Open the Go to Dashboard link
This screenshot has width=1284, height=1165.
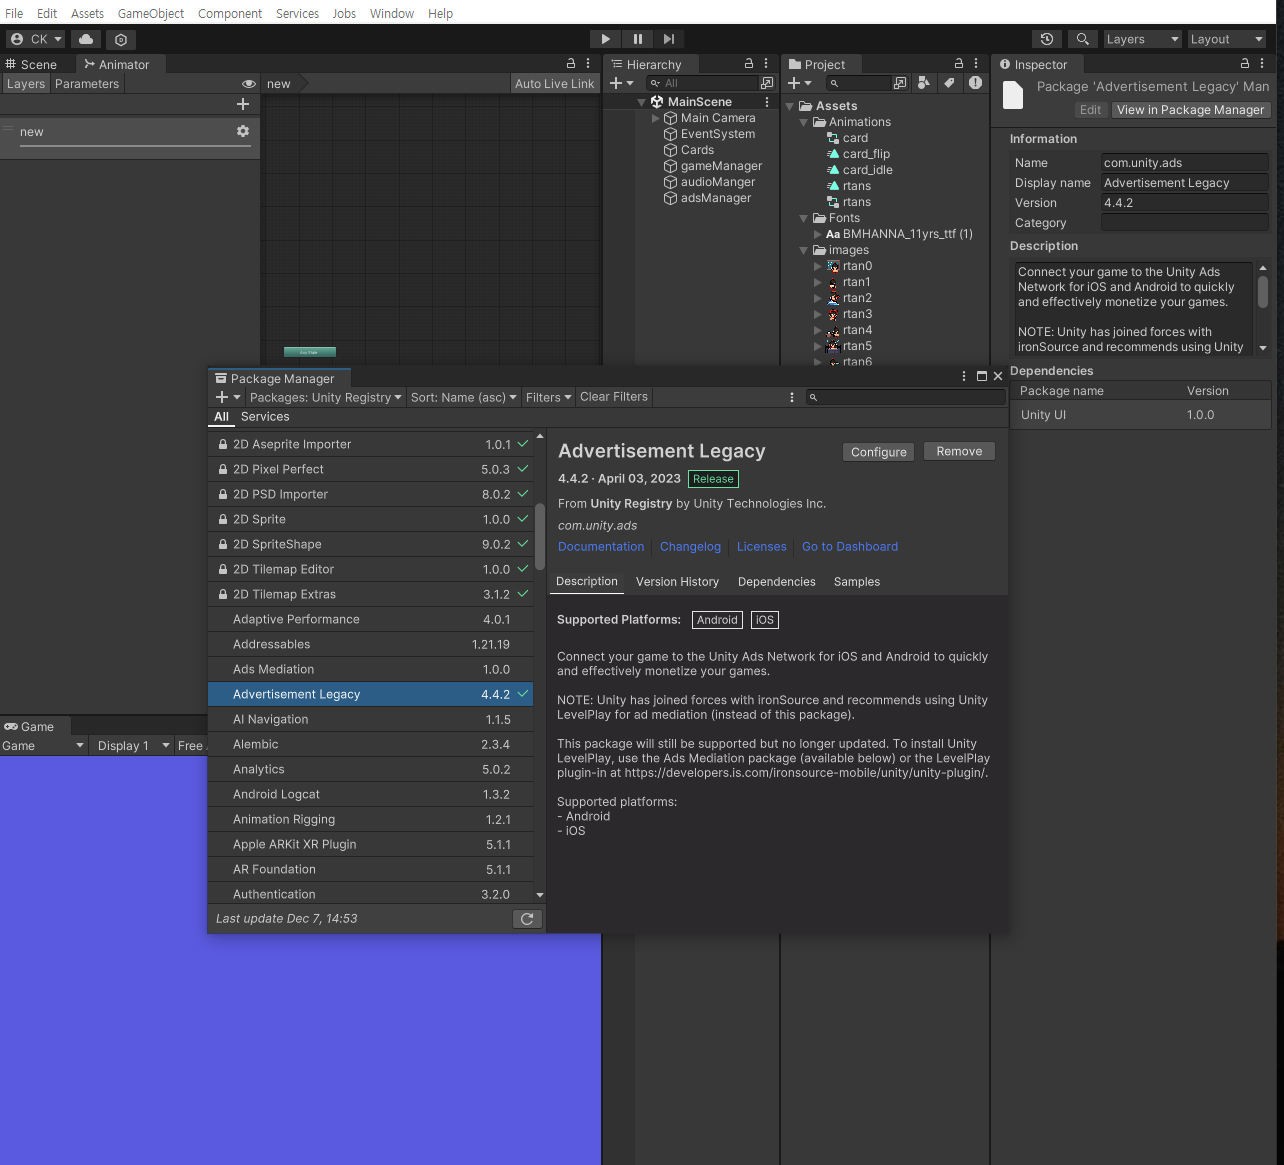tap(850, 547)
